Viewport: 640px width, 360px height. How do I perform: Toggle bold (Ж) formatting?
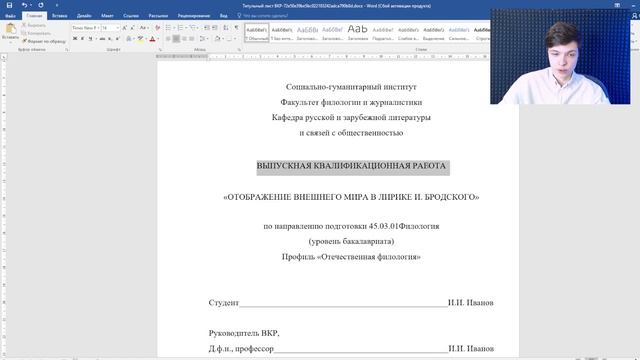click(75, 39)
